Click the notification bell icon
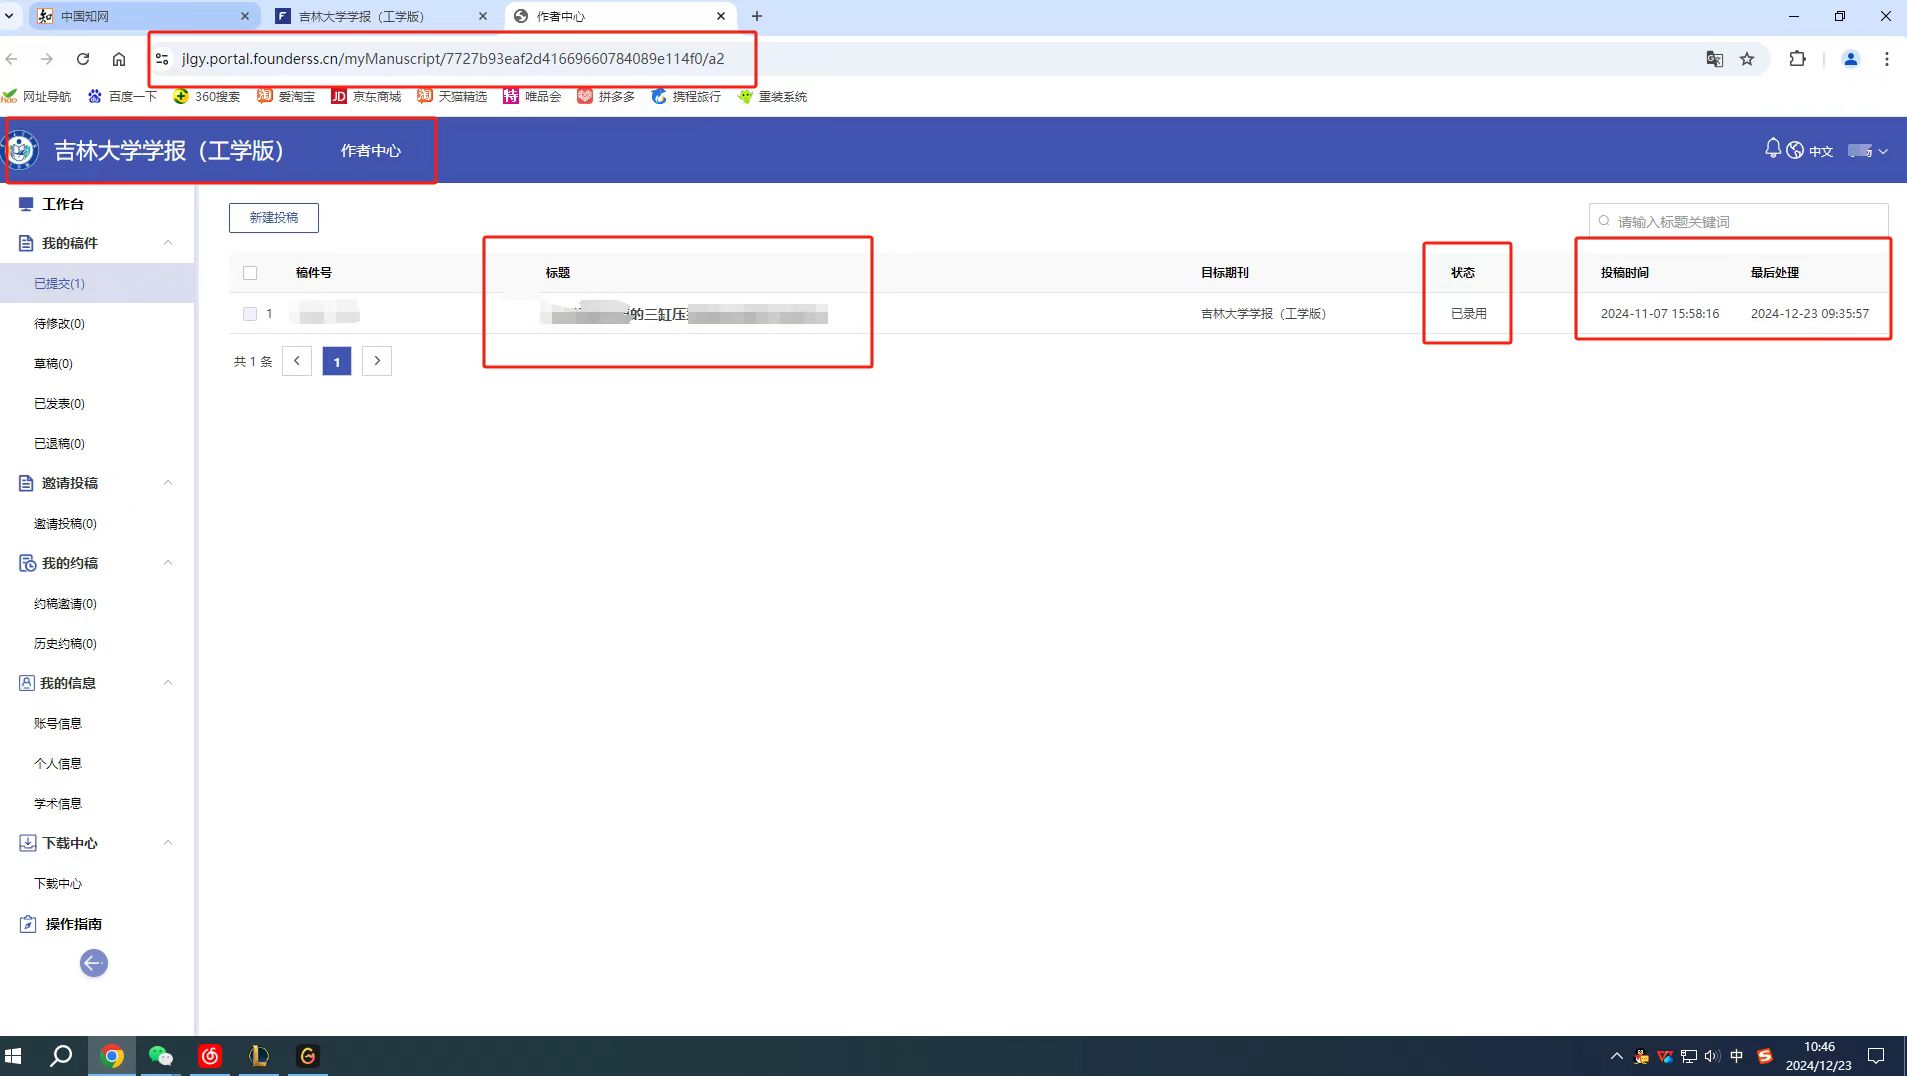 [x=1772, y=149]
